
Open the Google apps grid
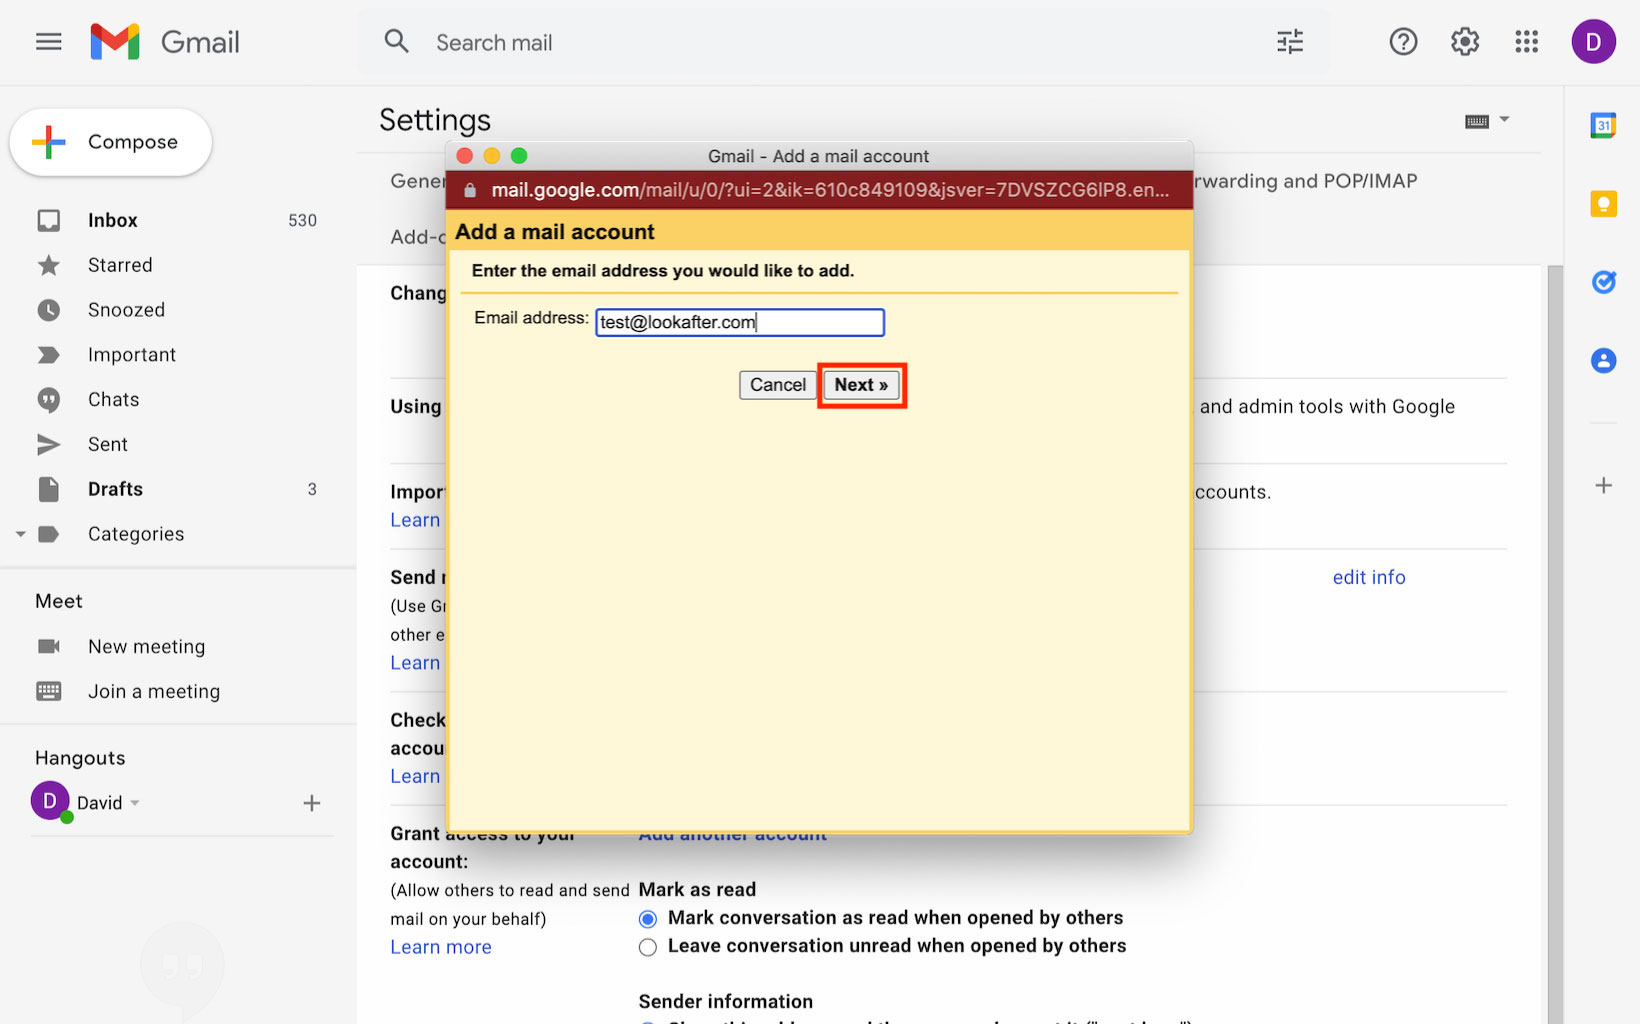1526,42
